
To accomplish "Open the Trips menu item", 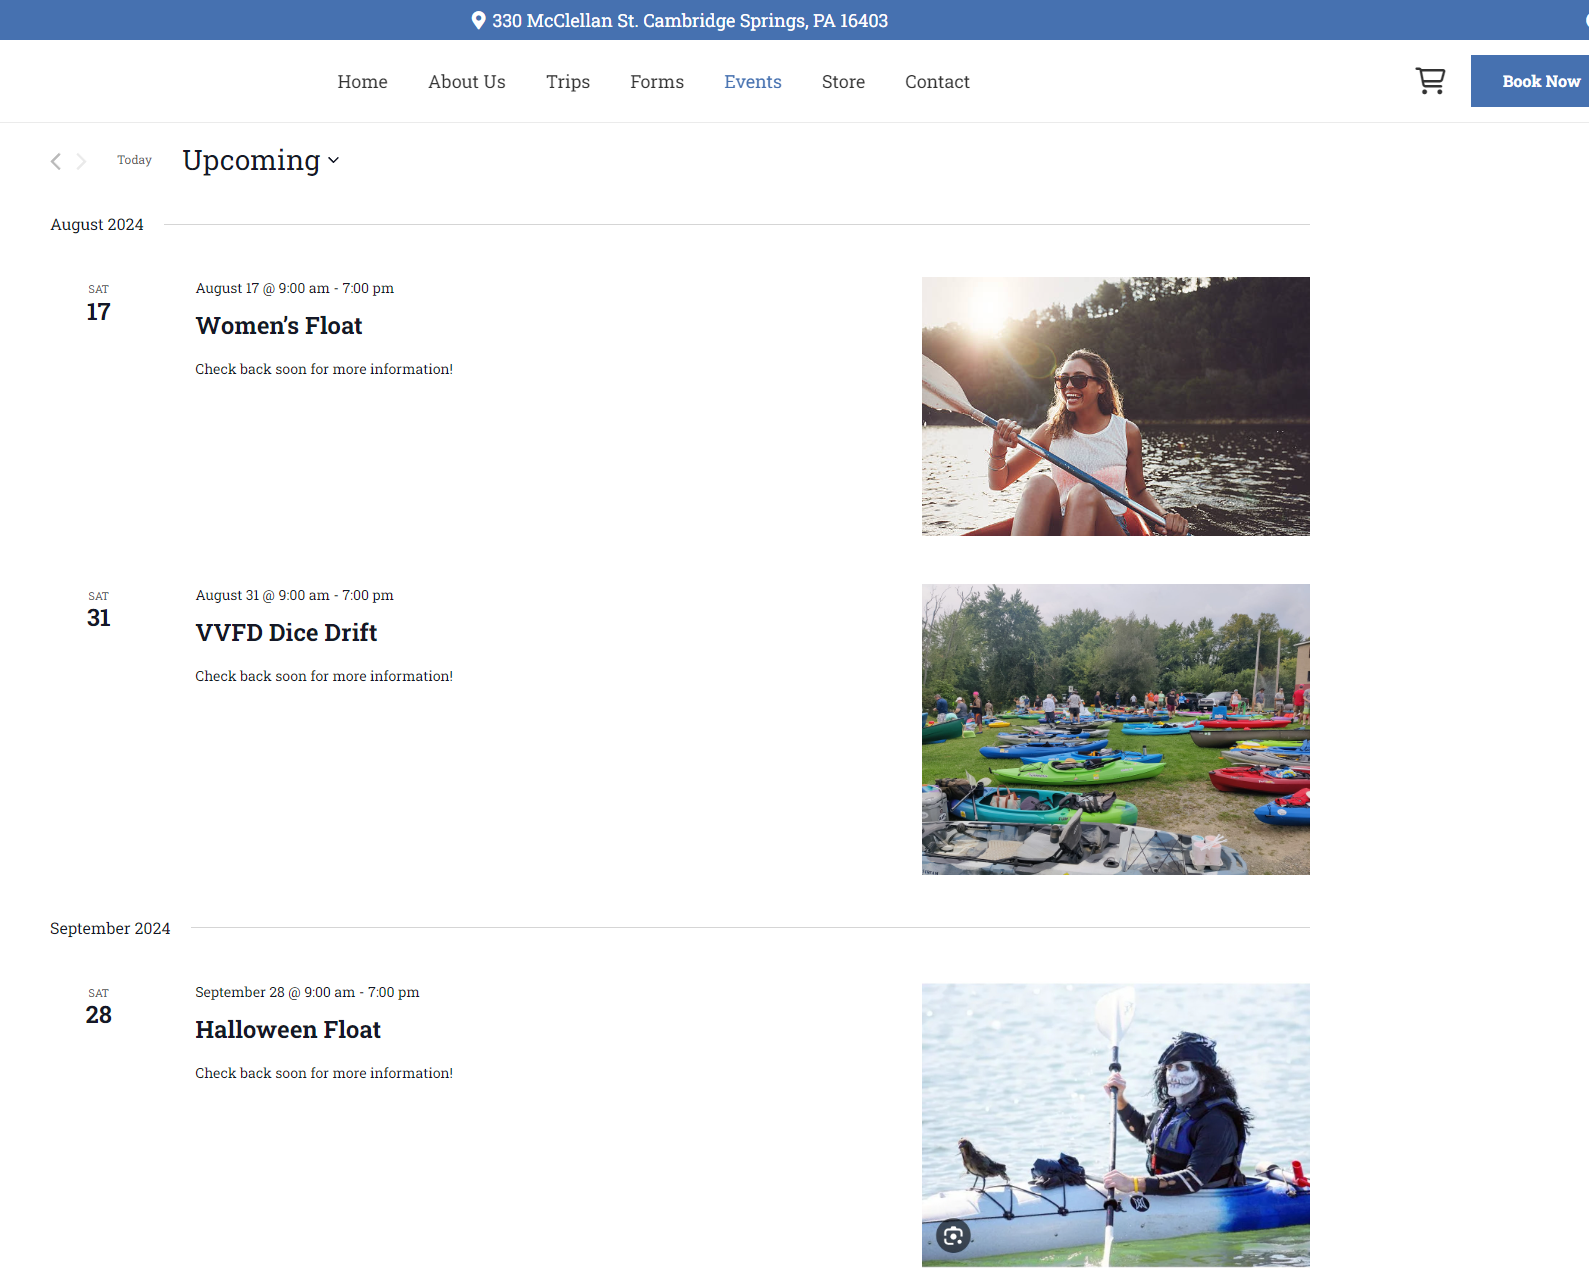I will tap(568, 82).
